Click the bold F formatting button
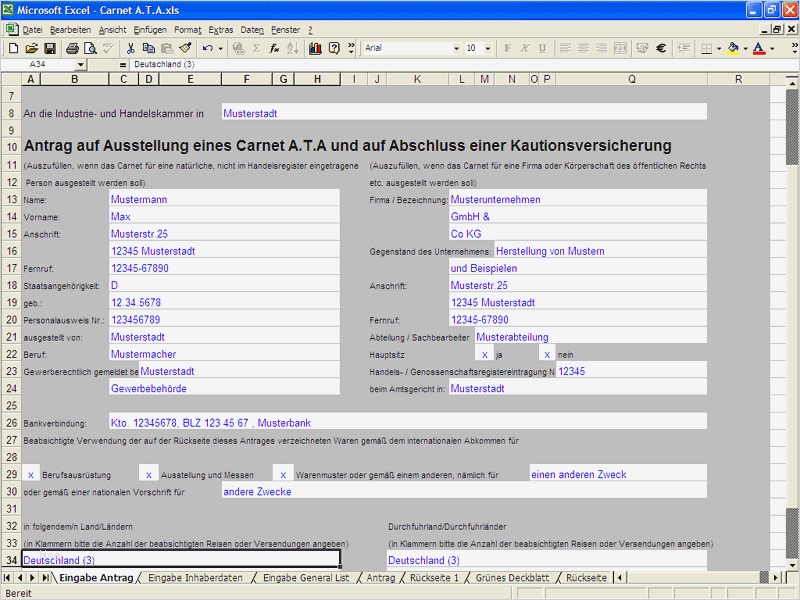This screenshot has height=600, width=800. (508, 47)
